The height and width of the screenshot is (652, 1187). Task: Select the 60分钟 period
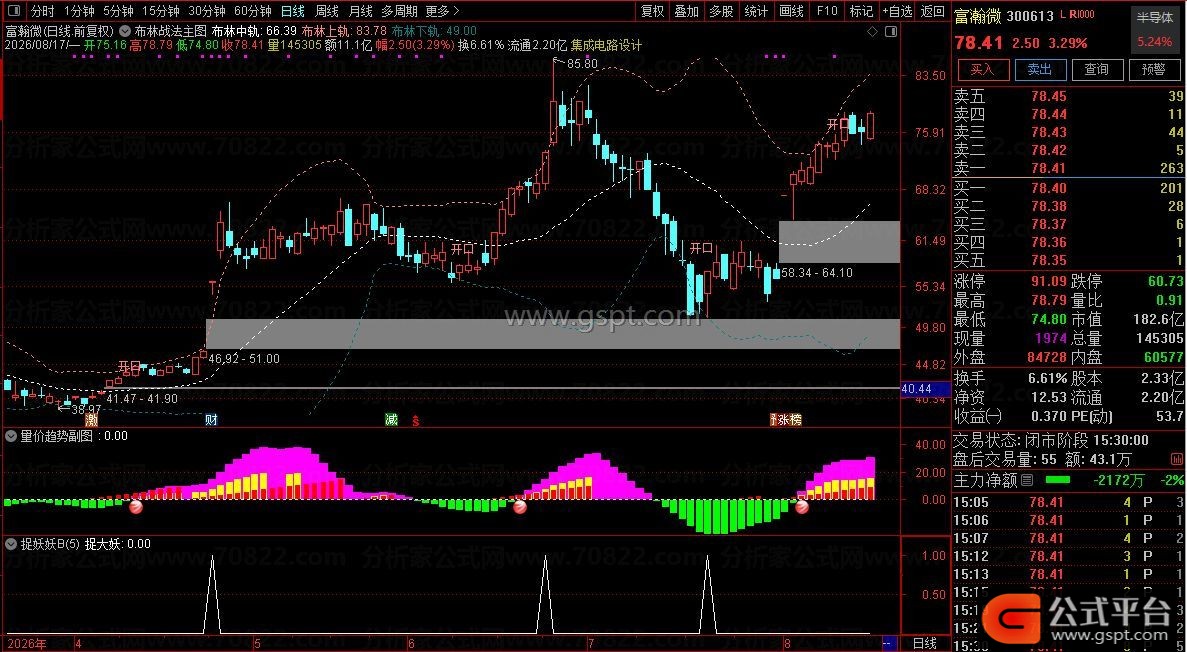[253, 11]
